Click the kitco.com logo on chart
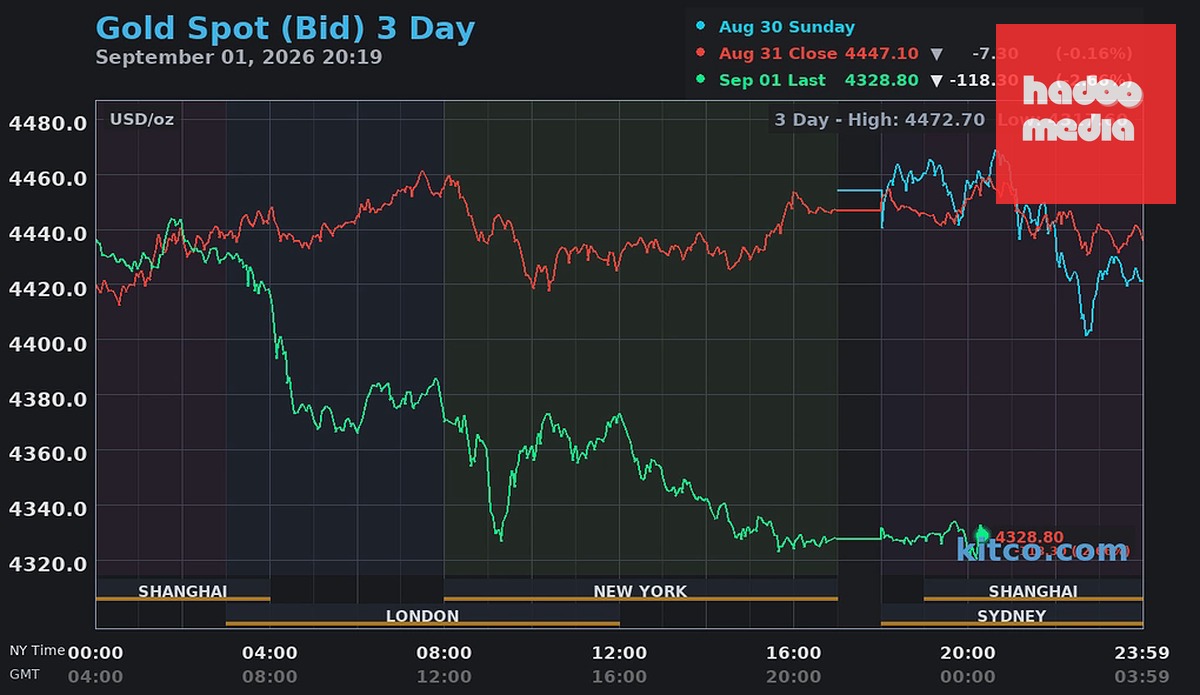The width and height of the screenshot is (1200, 695). pyautogui.click(x=1043, y=549)
